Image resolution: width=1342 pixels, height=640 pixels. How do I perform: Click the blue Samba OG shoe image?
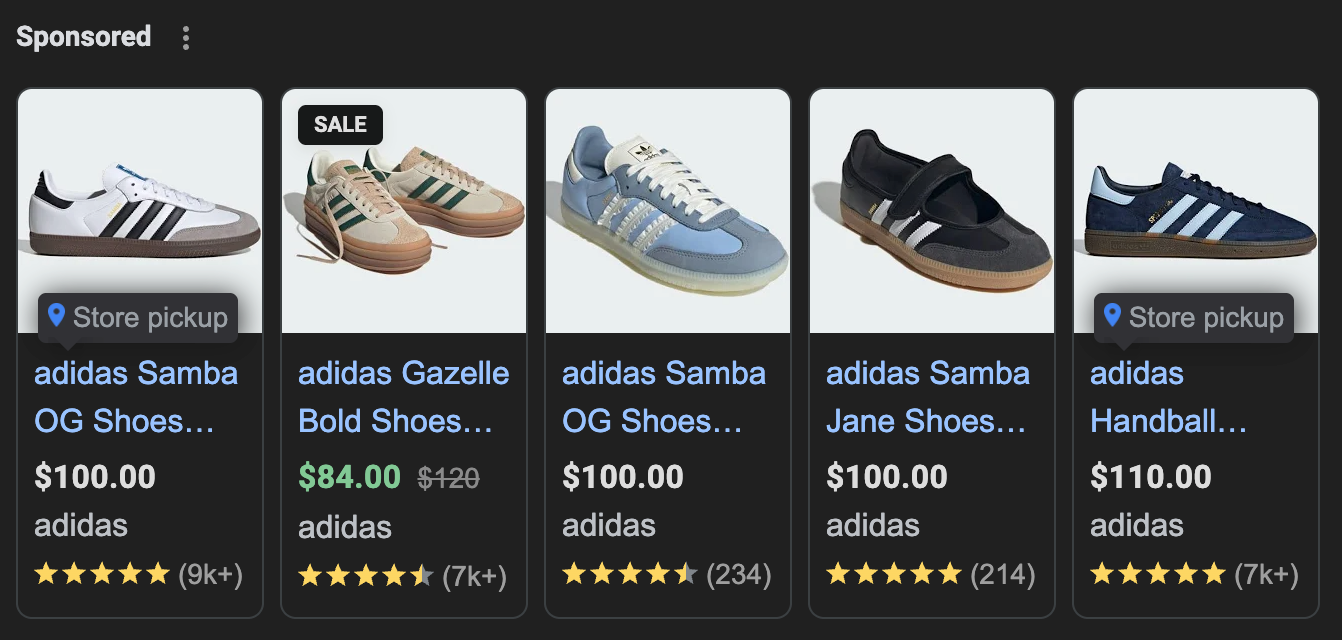click(667, 210)
